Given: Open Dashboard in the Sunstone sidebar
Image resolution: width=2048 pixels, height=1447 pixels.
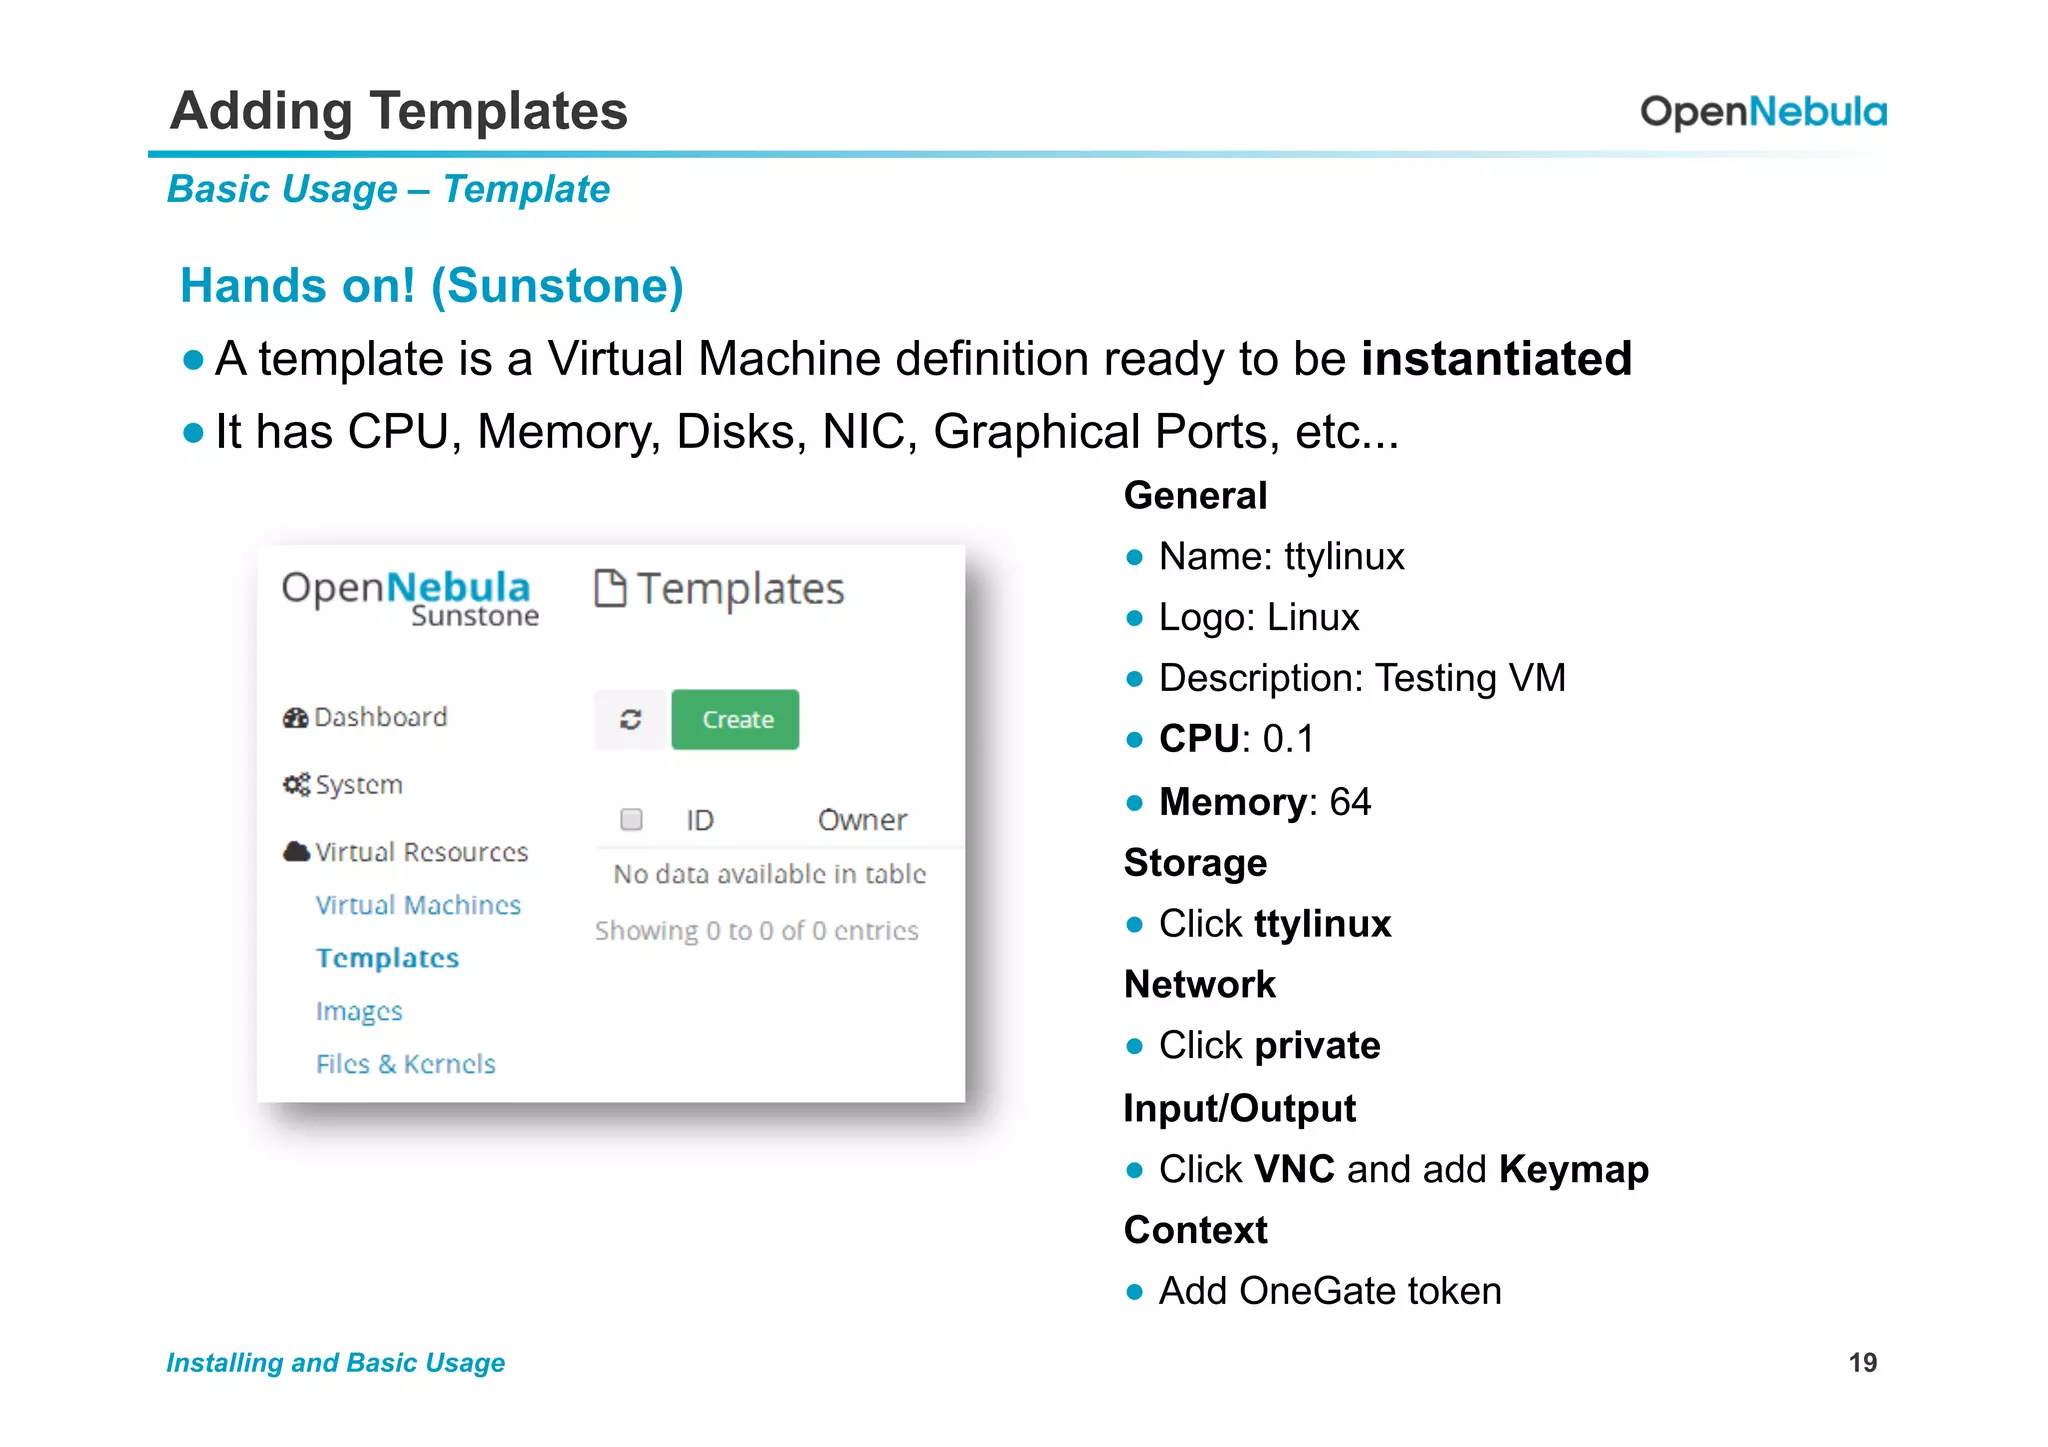Looking at the screenshot, I should click(x=380, y=717).
